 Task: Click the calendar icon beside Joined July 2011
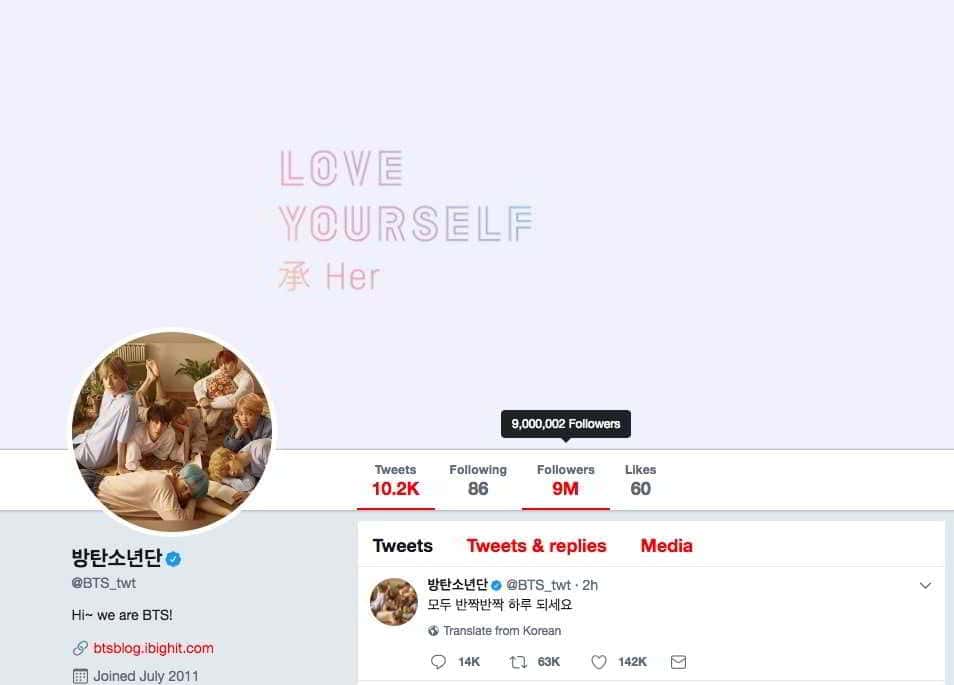[80, 676]
